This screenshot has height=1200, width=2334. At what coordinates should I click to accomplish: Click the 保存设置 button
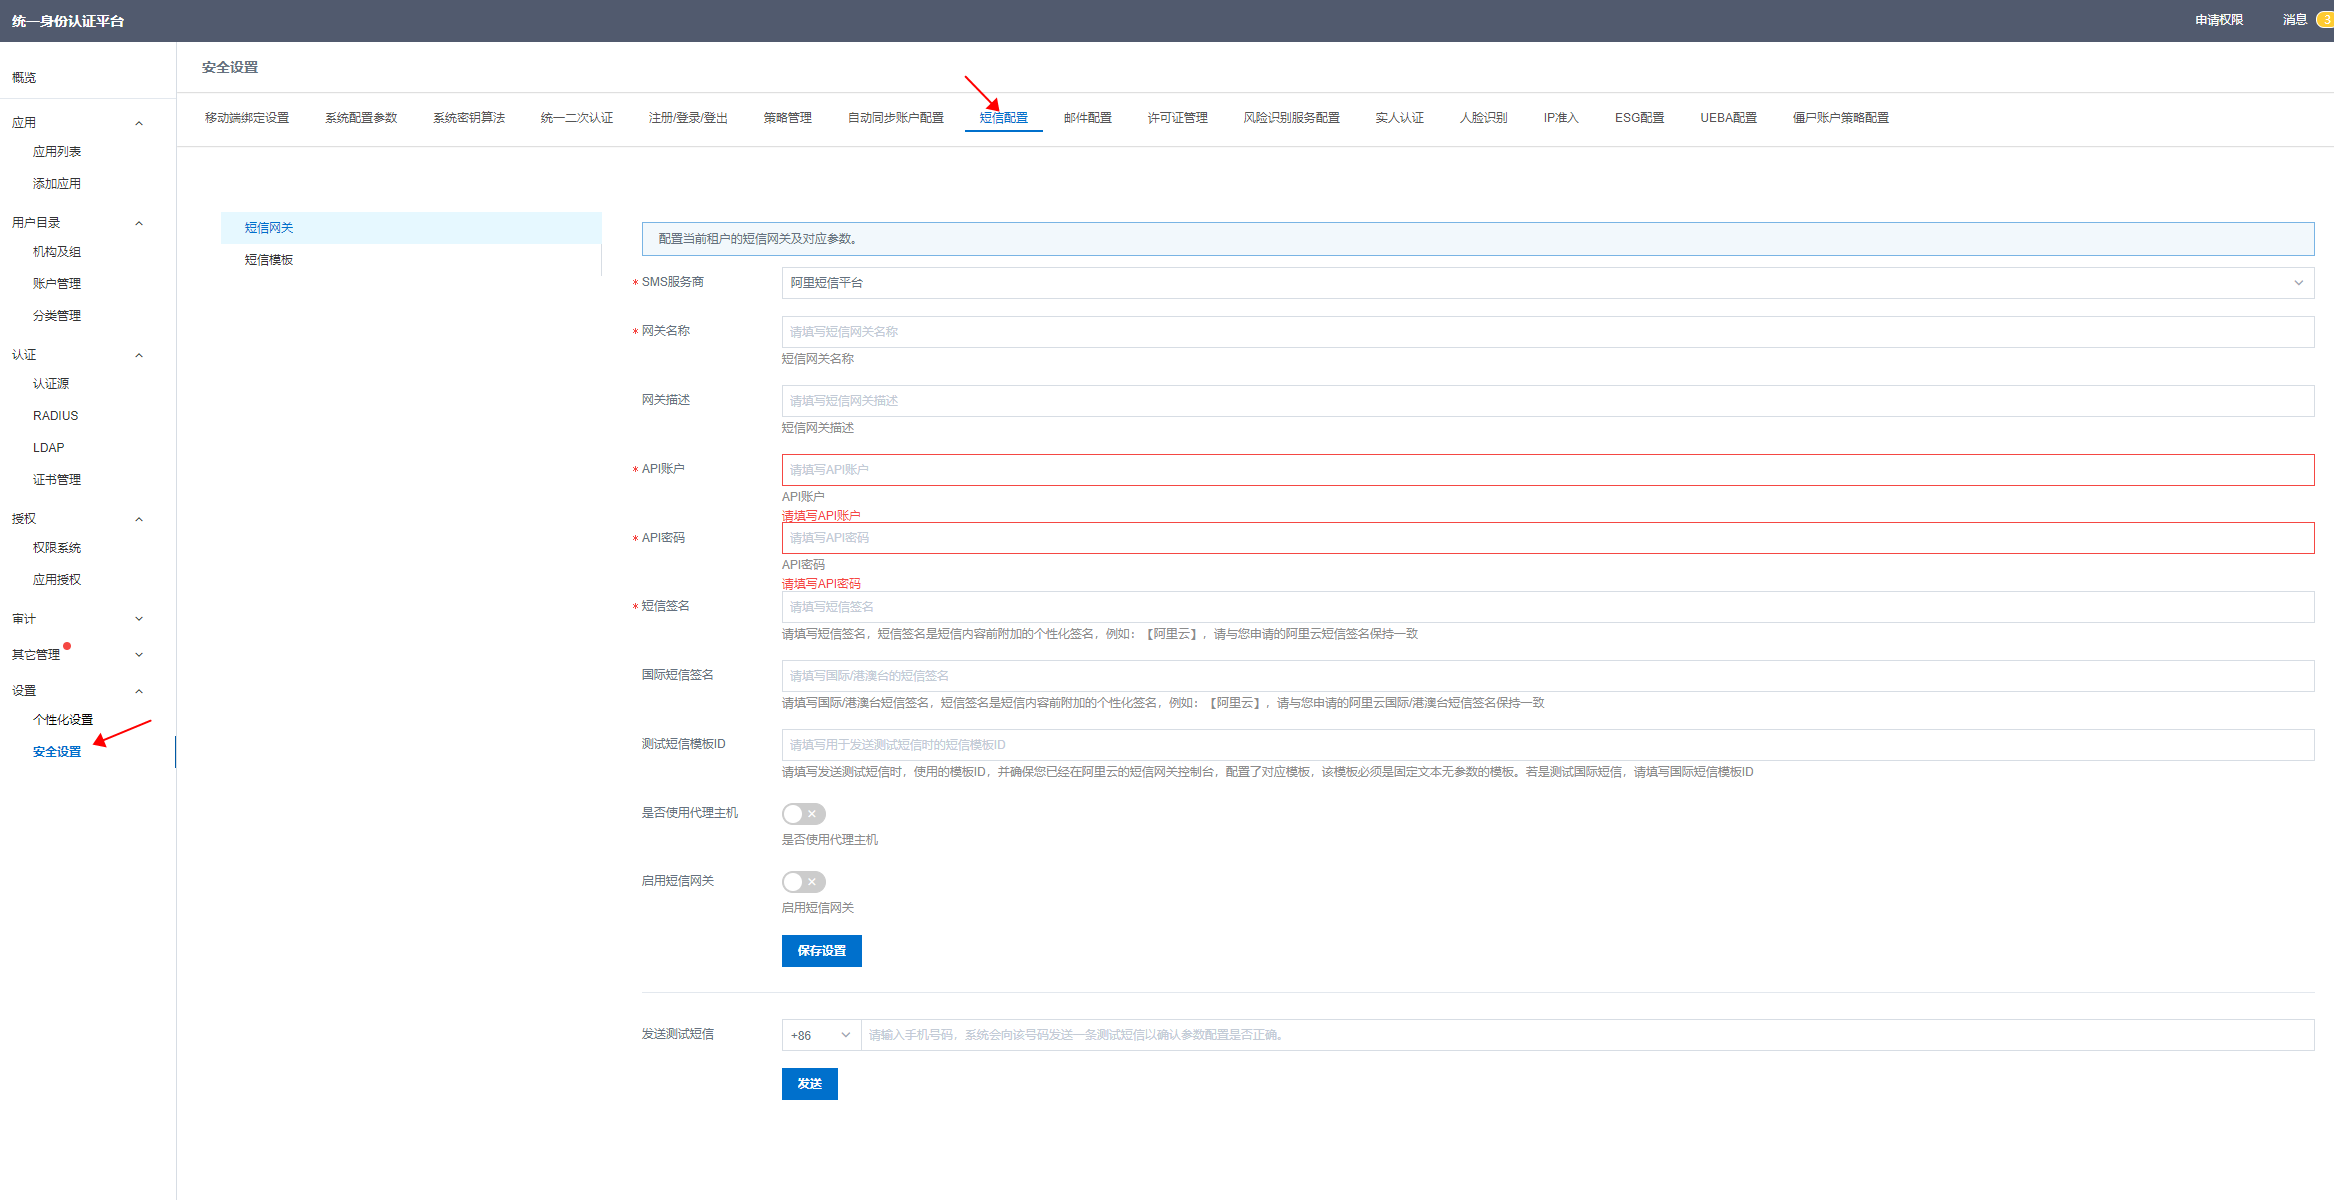click(821, 951)
